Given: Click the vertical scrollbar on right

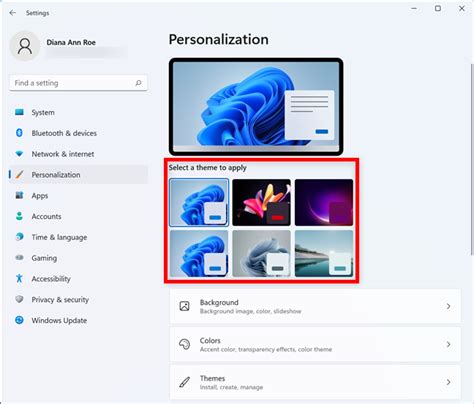Looking at the screenshot, I should pyautogui.click(x=472, y=159).
